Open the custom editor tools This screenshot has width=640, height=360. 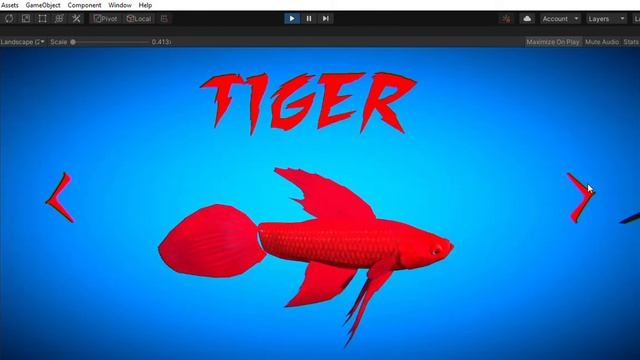pyautogui.click(x=76, y=19)
